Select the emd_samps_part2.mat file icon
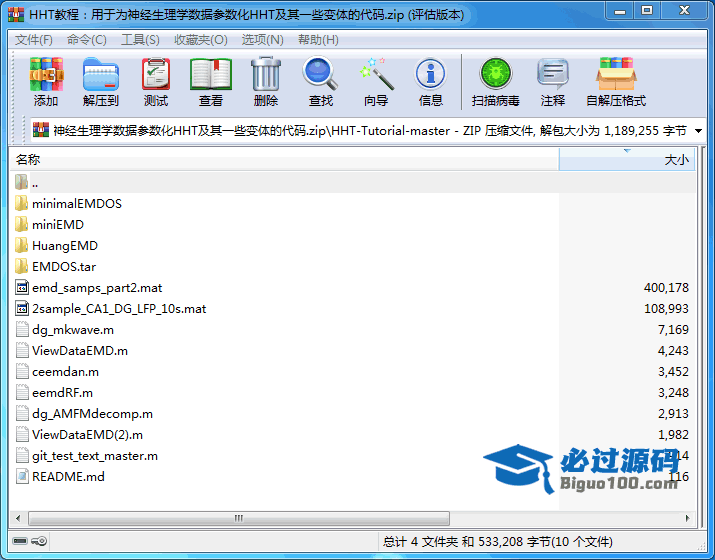715x560 pixels. (x=22, y=287)
